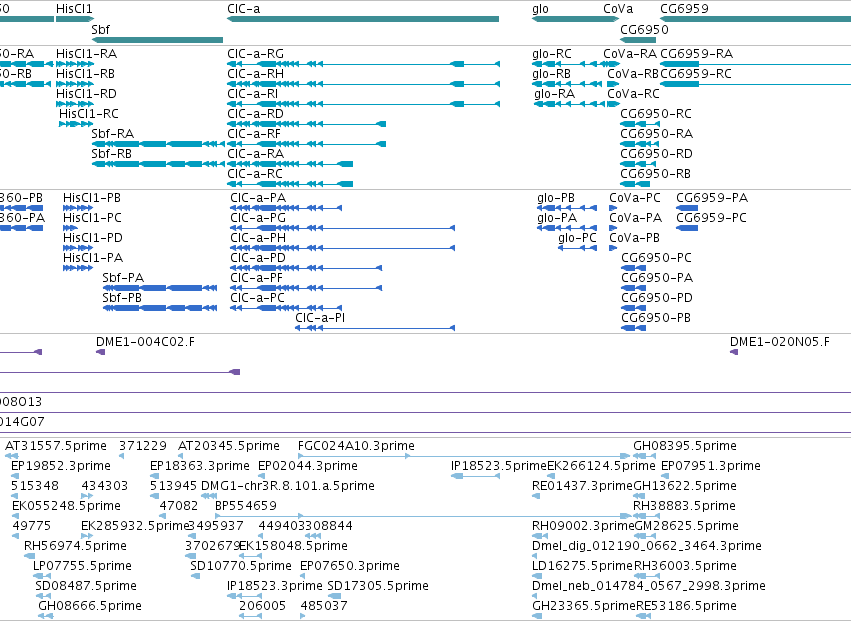This screenshot has width=851, height=621.
Task: Click transcript Sbf-RA label
Action: pos(112,134)
